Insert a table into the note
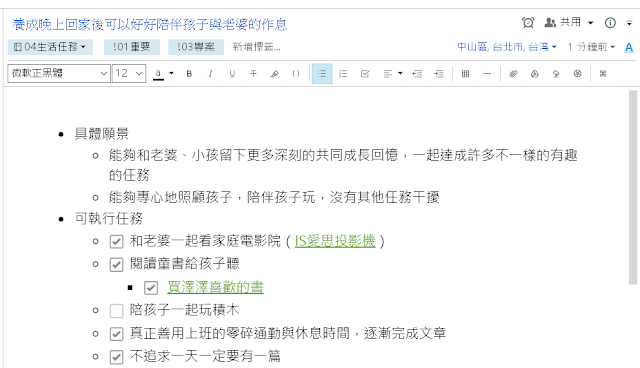This screenshot has height=368, width=640. coord(465,74)
